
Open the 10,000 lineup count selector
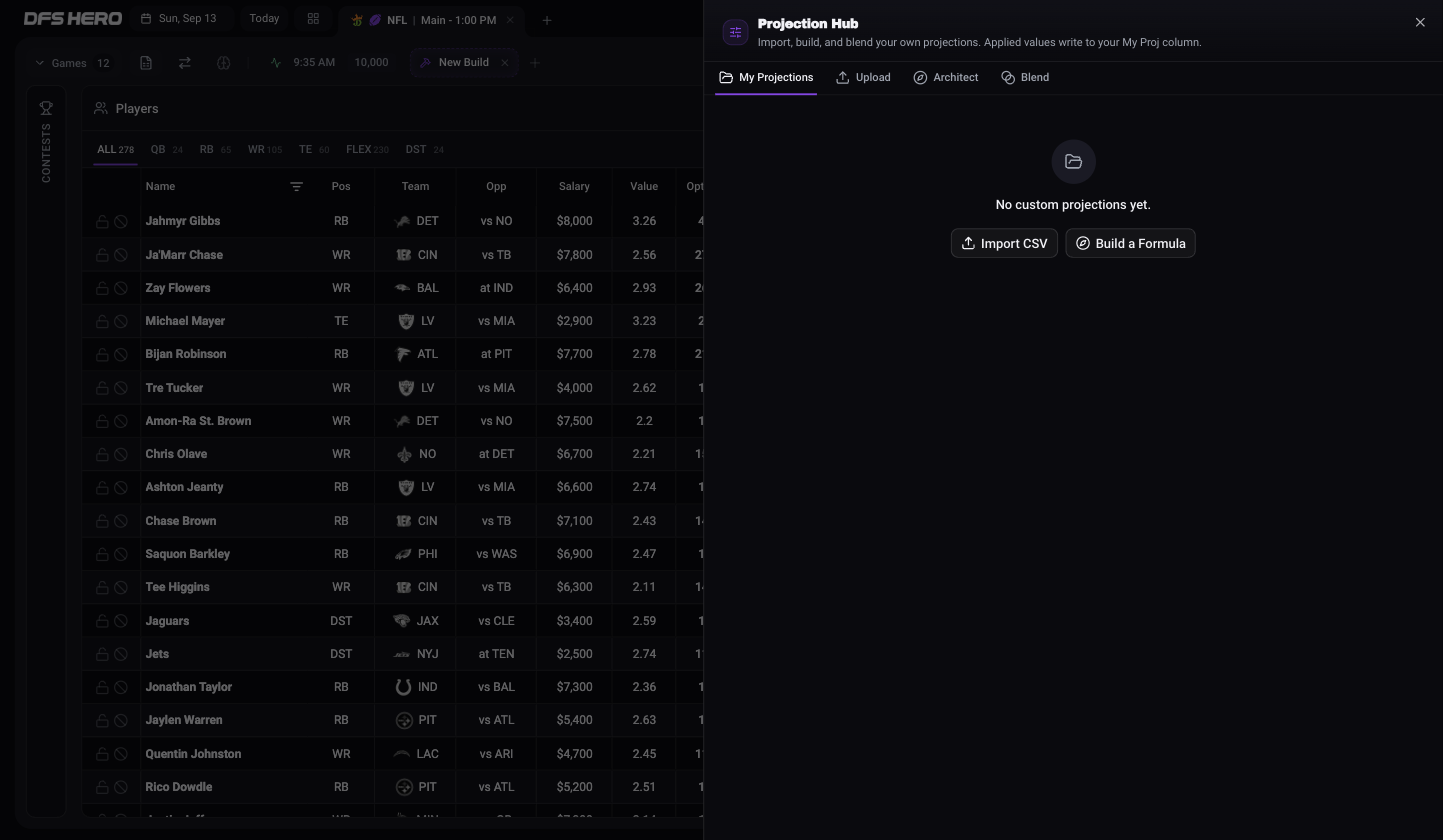coord(371,63)
